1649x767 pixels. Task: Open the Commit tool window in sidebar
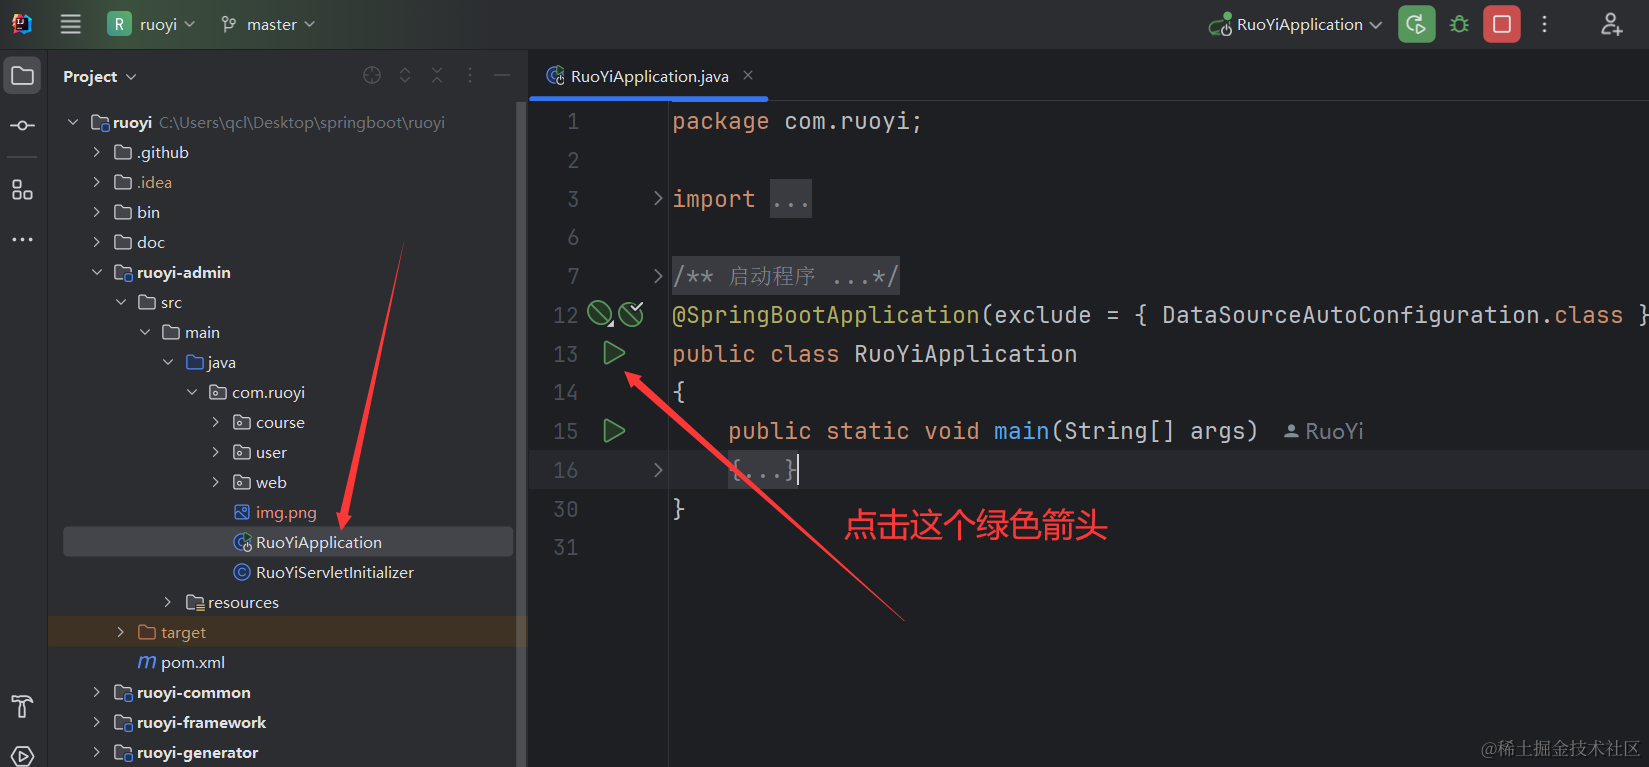(x=22, y=126)
